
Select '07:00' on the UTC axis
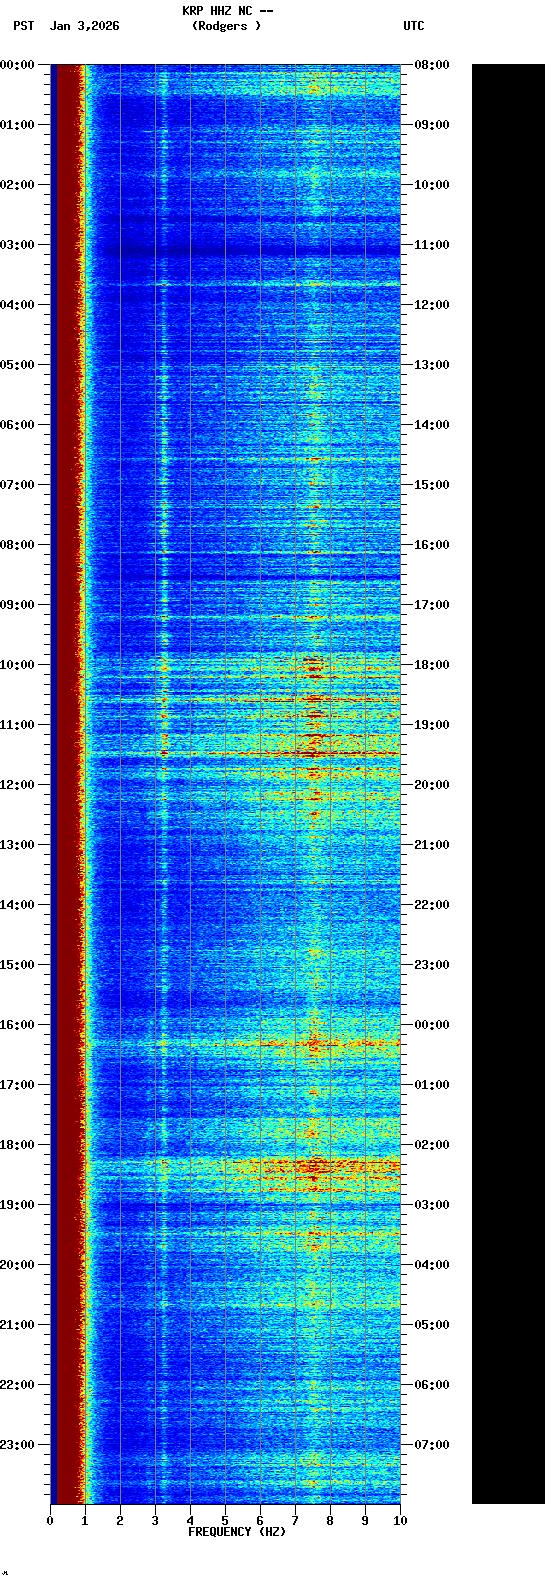pyautogui.click(x=432, y=1445)
